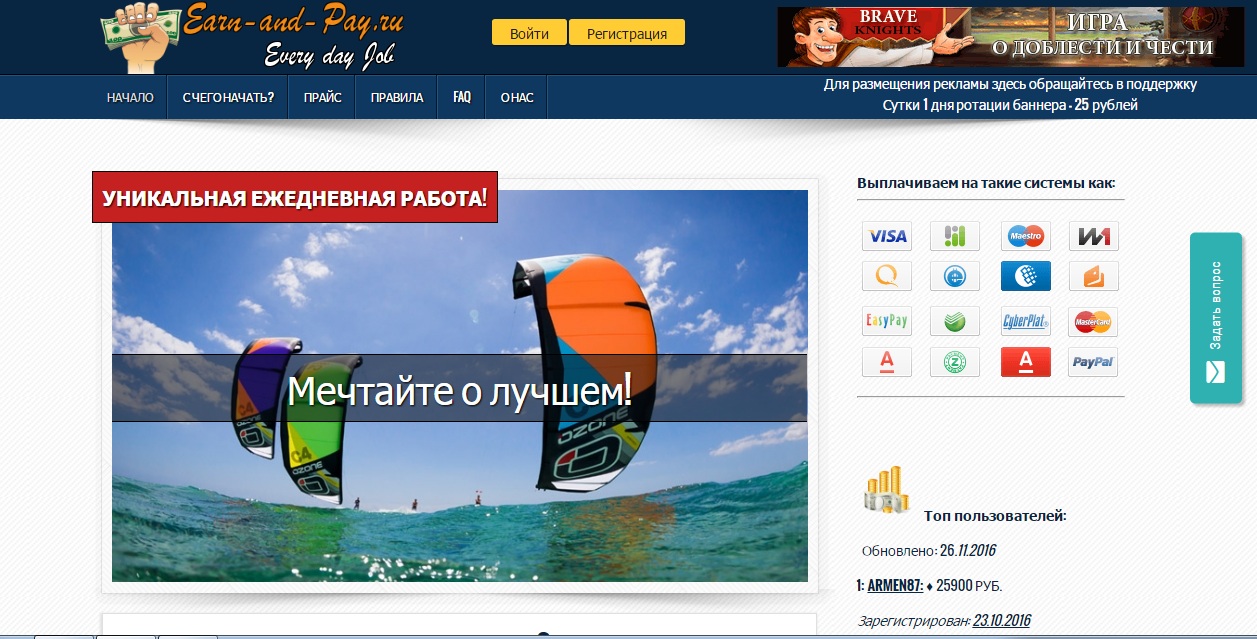Click the kitesurfing slideshow image

coord(460,386)
